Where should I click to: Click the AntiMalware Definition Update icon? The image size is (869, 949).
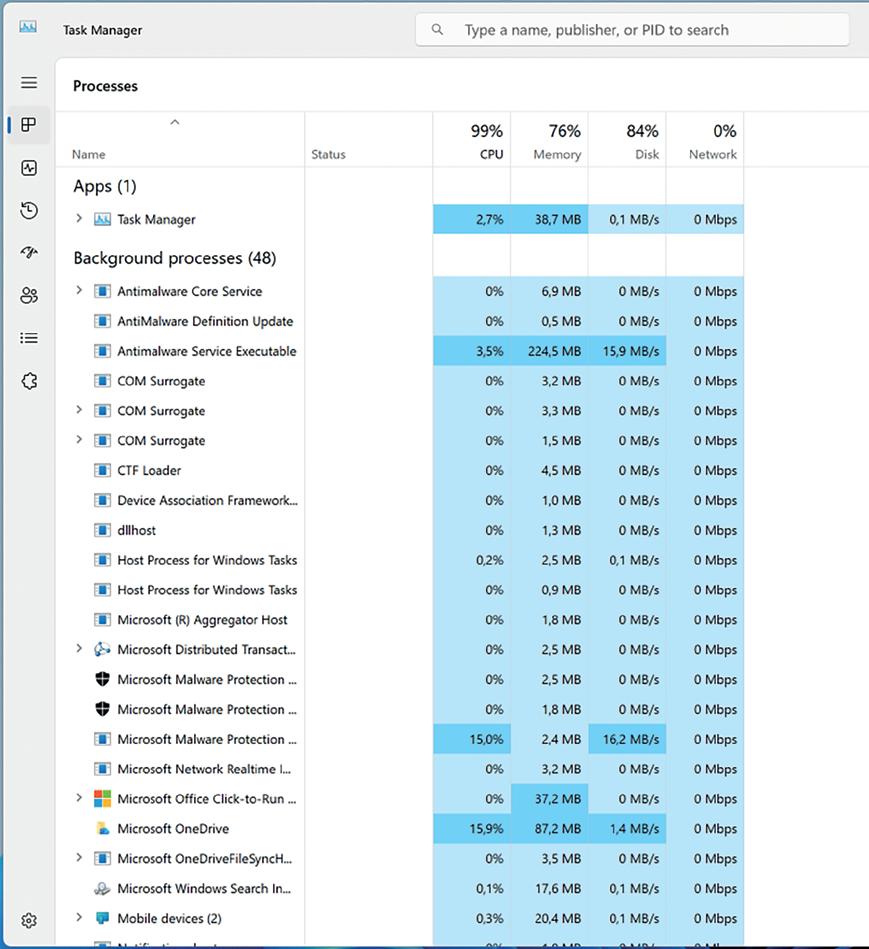(102, 321)
